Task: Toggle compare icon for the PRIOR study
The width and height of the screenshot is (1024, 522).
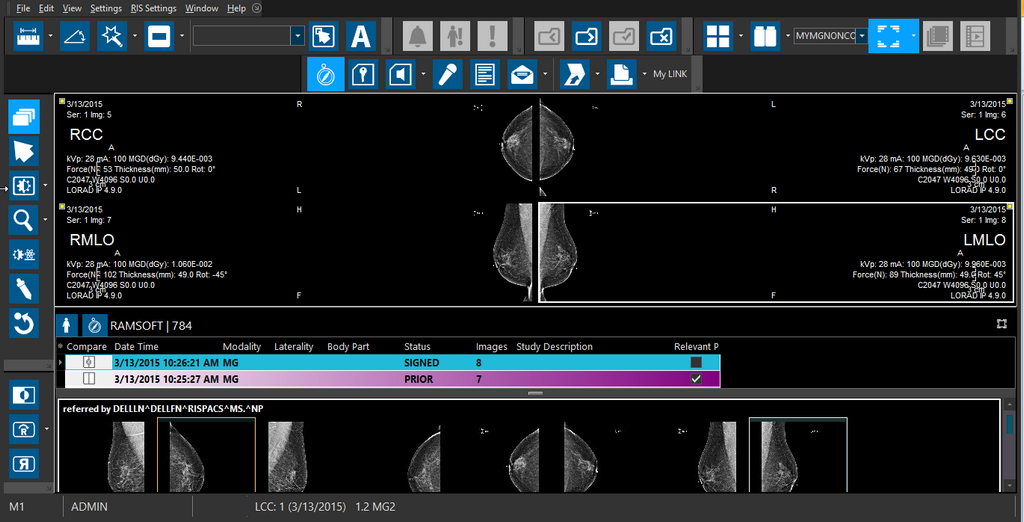Action: [x=89, y=379]
